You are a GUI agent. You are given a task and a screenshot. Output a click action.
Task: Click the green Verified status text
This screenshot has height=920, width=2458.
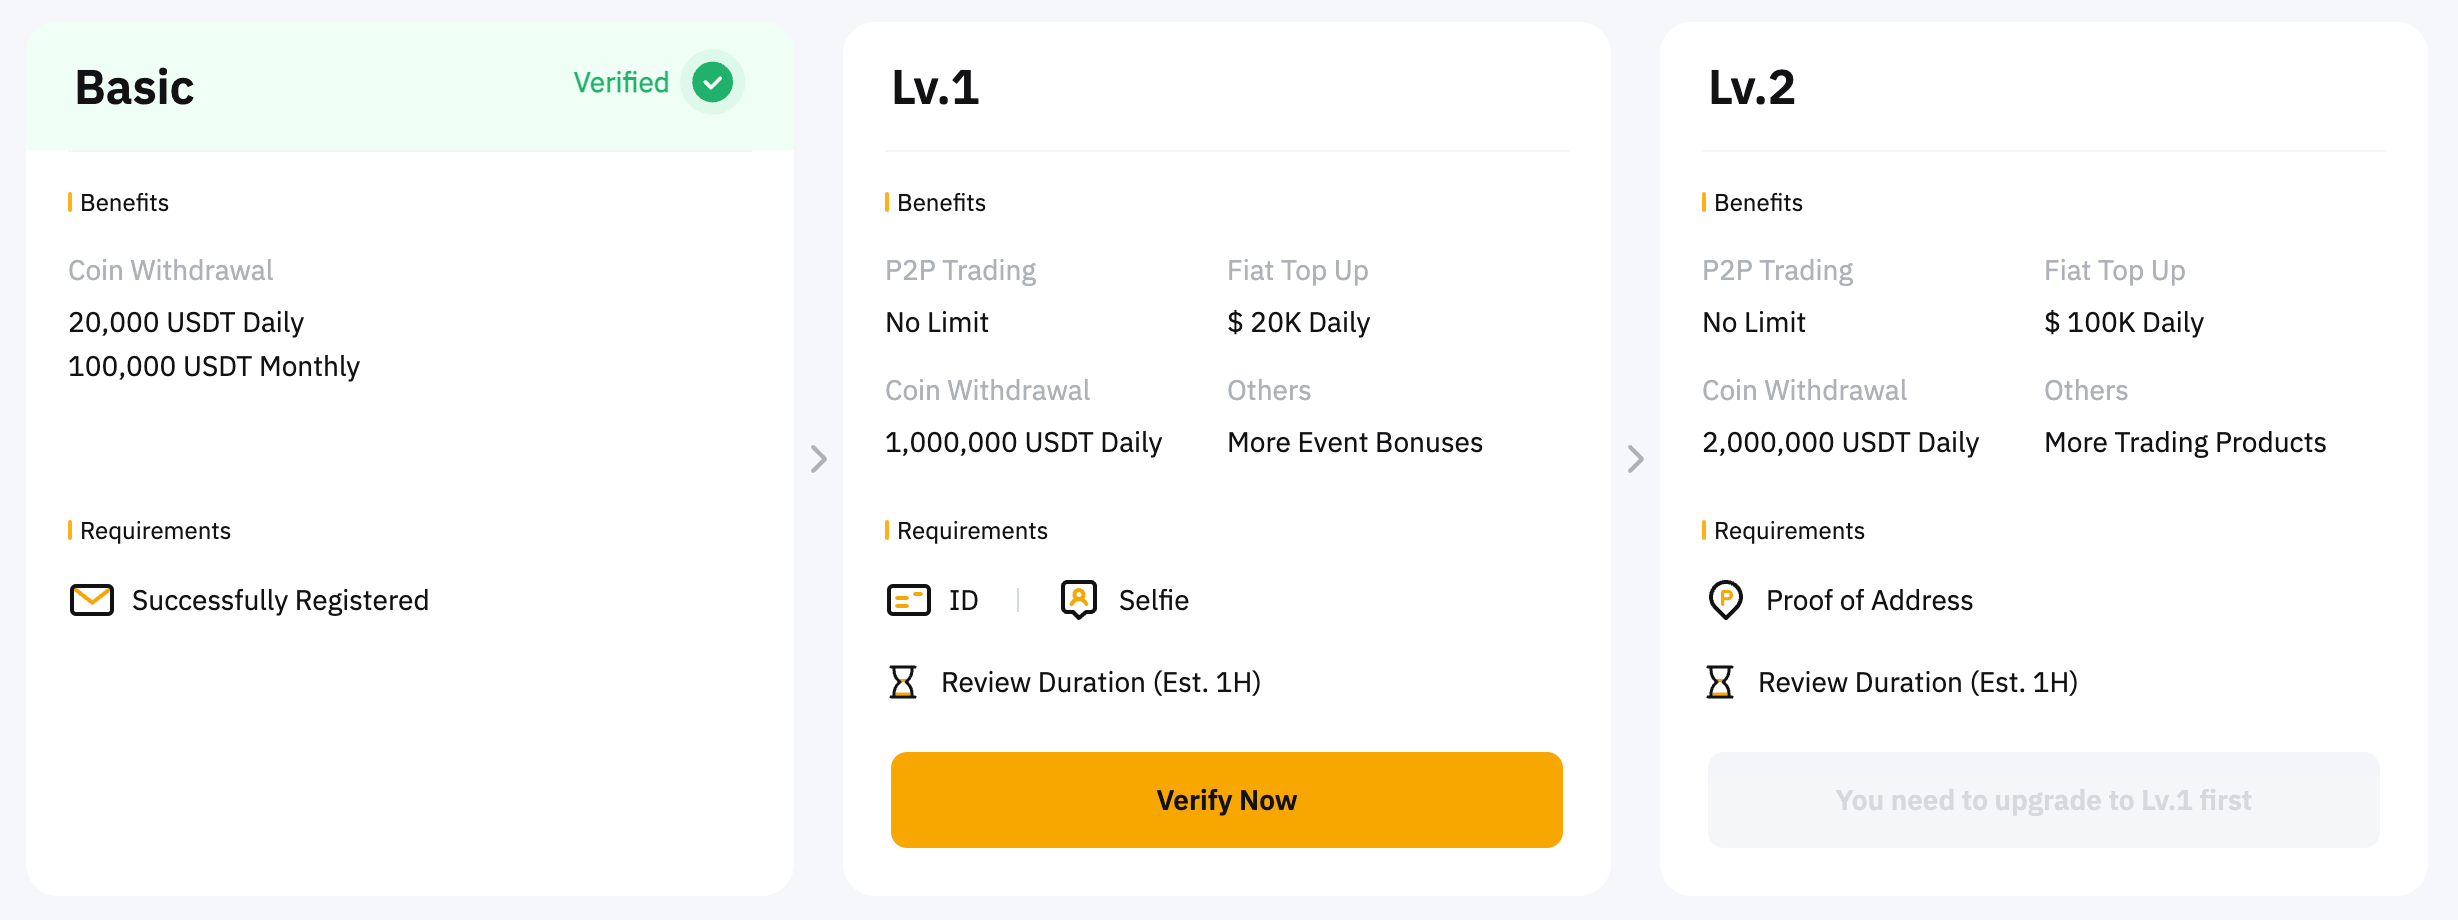[621, 83]
